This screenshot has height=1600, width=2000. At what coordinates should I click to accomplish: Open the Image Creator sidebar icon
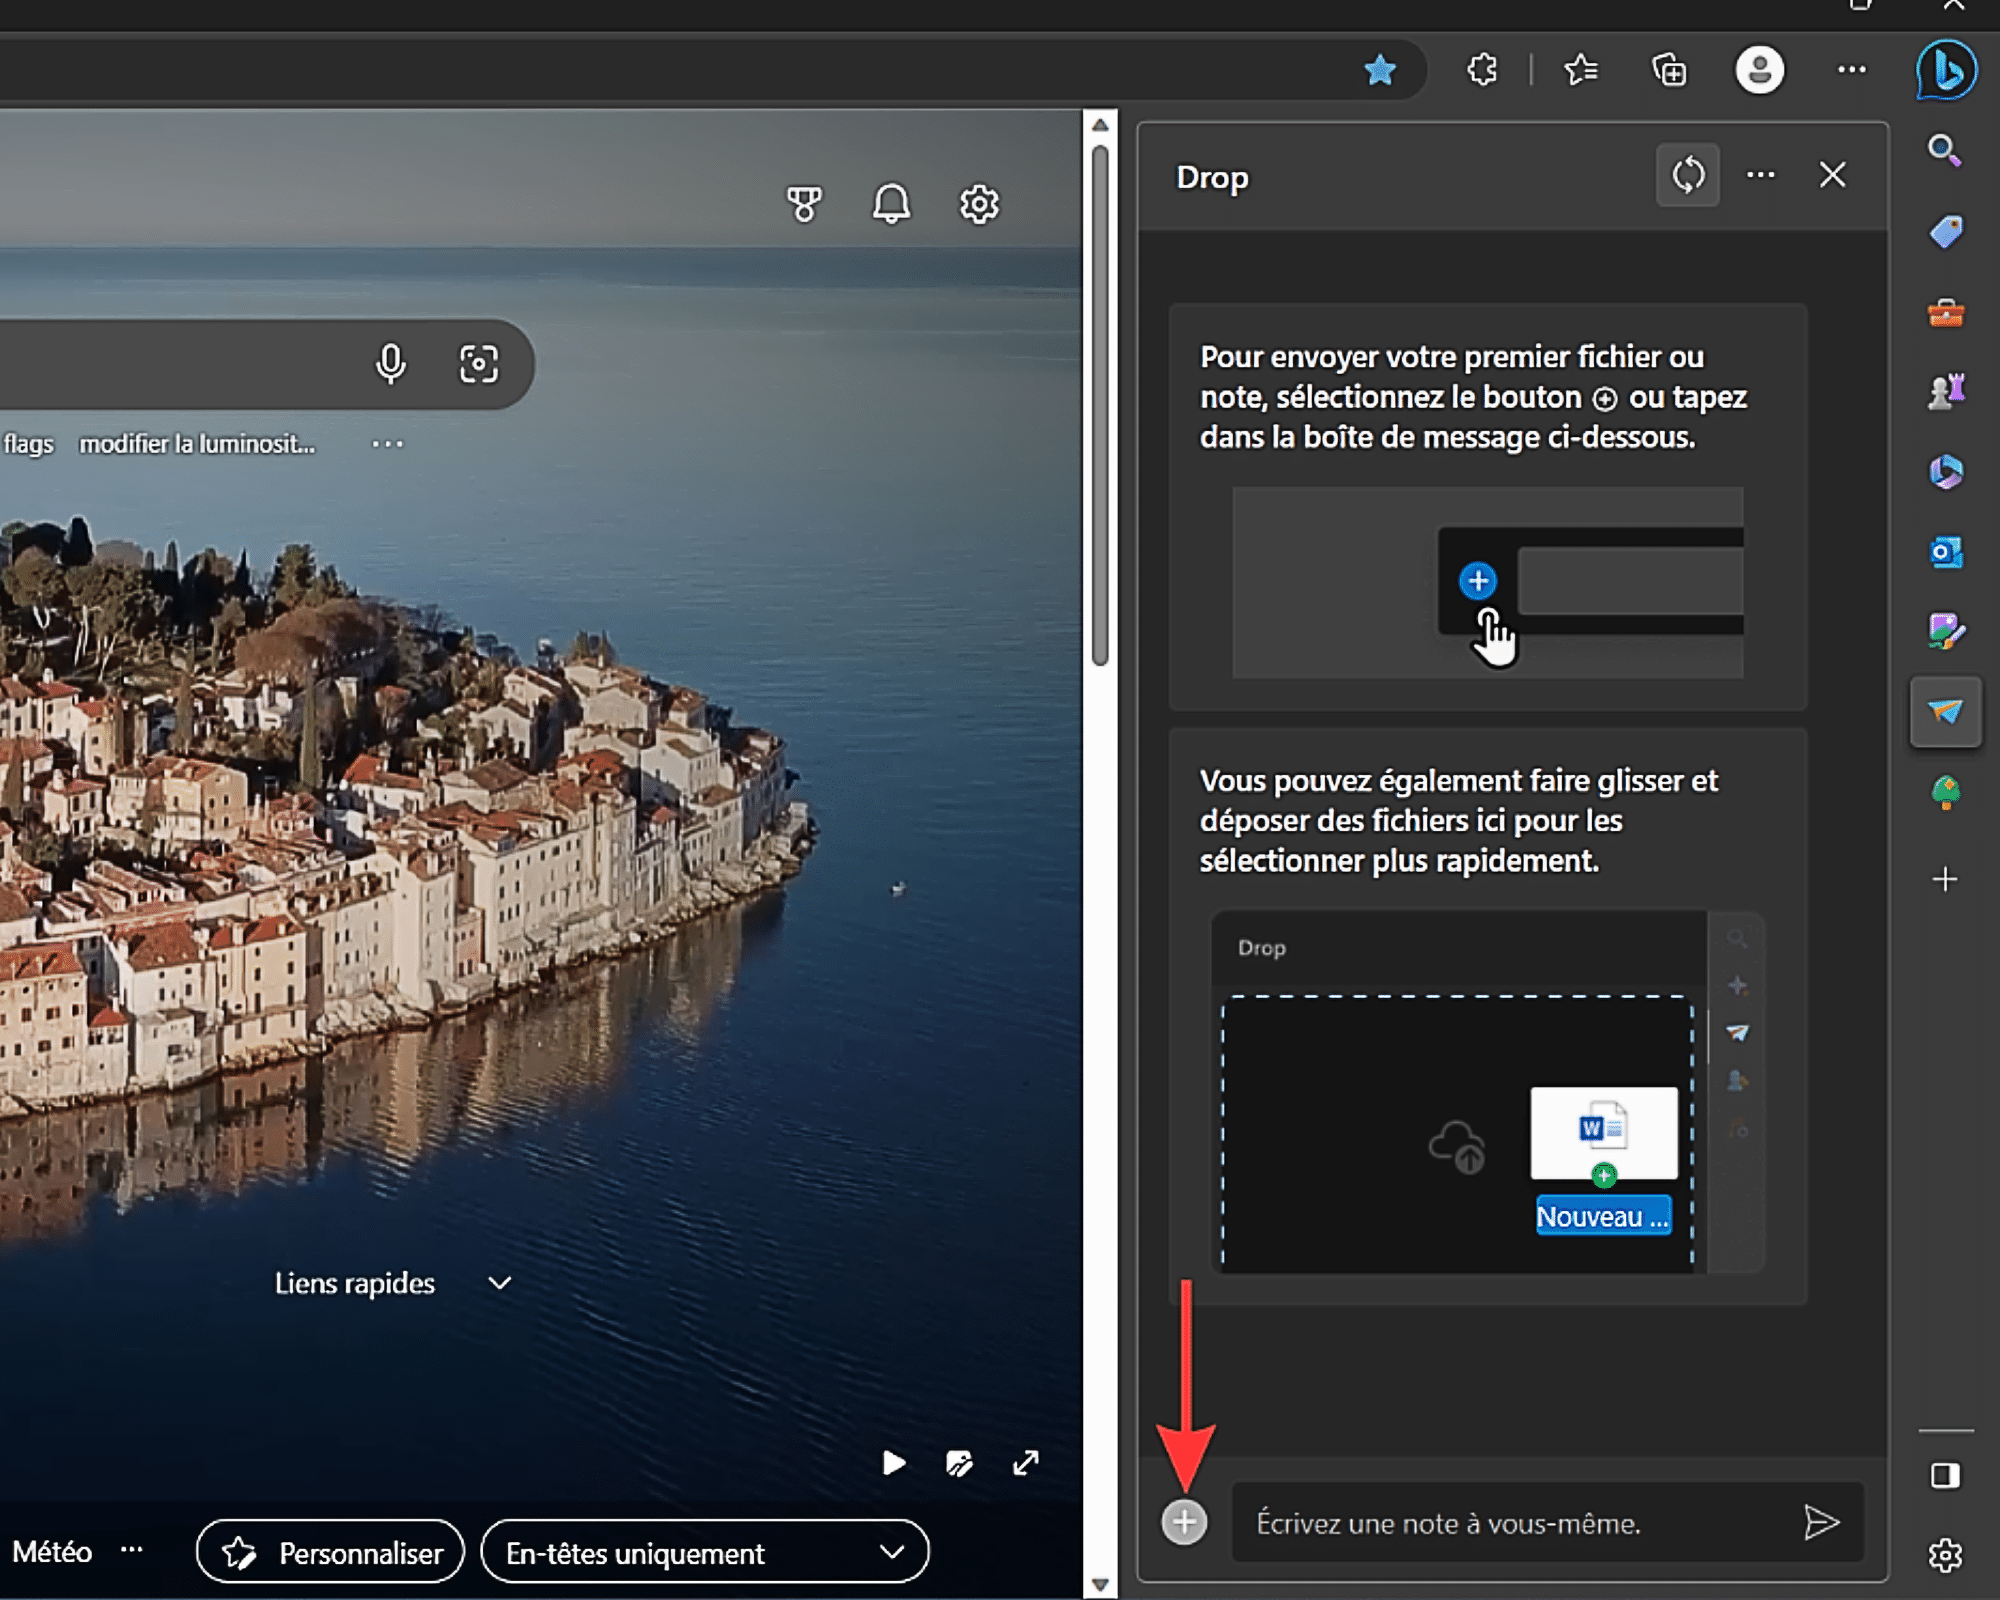tap(1945, 632)
